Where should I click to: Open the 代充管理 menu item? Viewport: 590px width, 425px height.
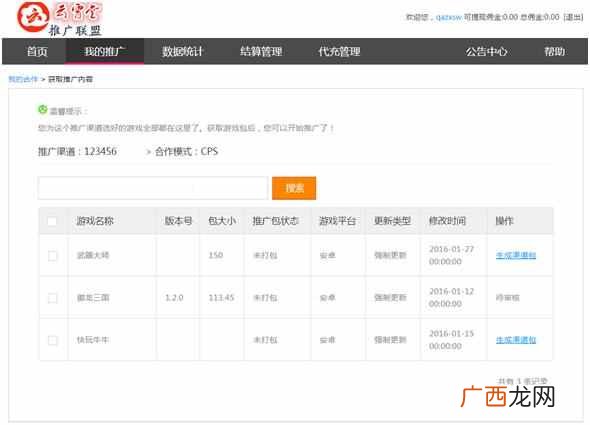pyautogui.click(x=339, y=52)
